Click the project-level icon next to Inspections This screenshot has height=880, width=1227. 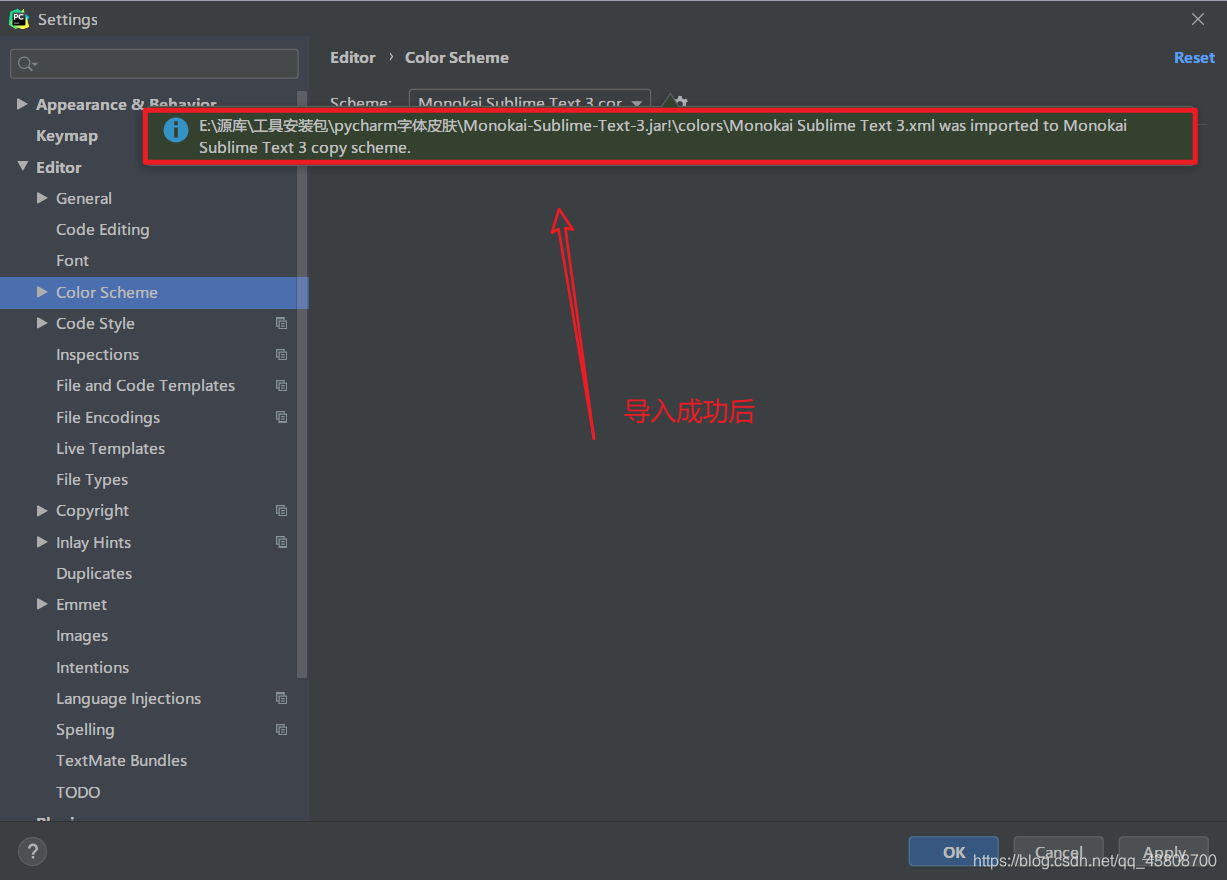282,354
